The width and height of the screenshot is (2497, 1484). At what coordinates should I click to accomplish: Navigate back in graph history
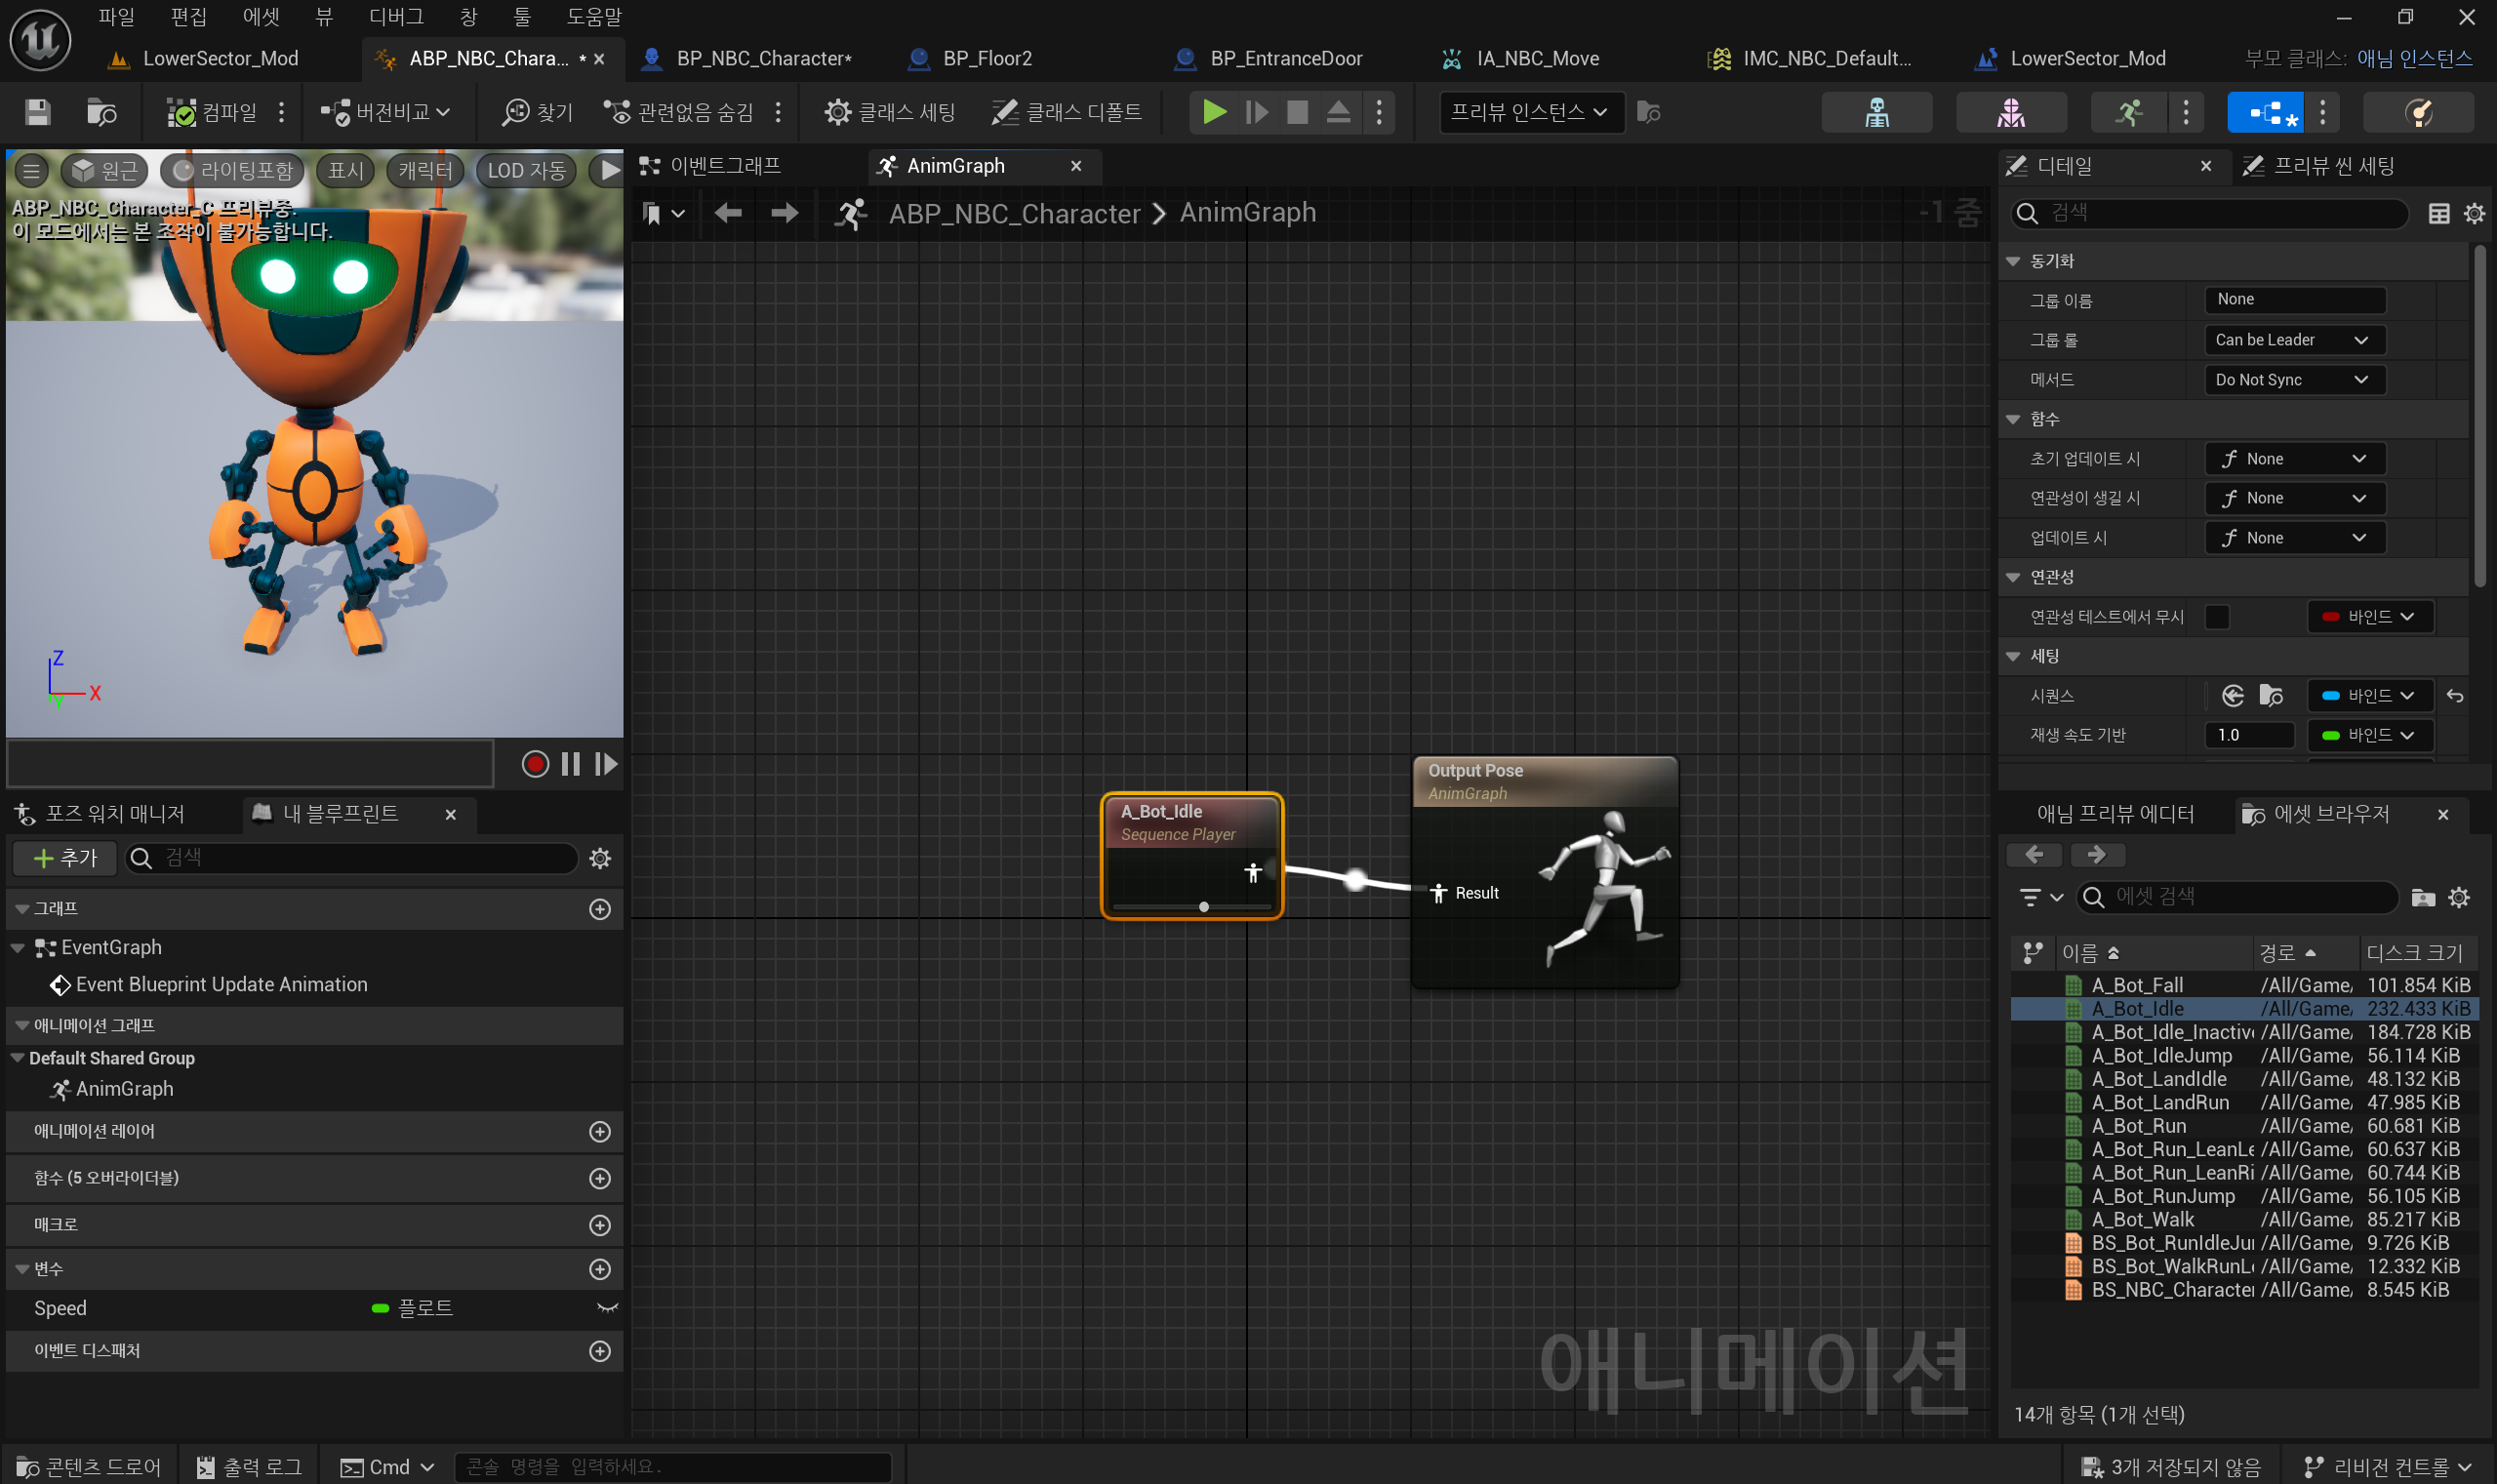click(x=728, y=213)
